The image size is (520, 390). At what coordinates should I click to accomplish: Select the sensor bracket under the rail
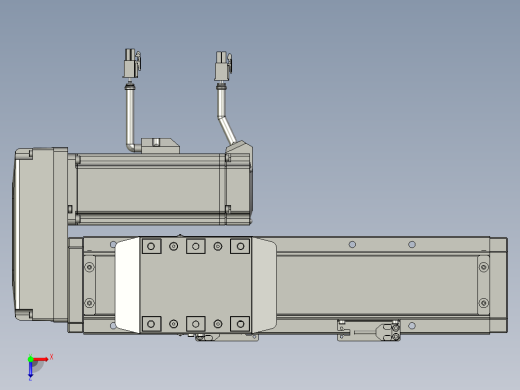(369, 330)
